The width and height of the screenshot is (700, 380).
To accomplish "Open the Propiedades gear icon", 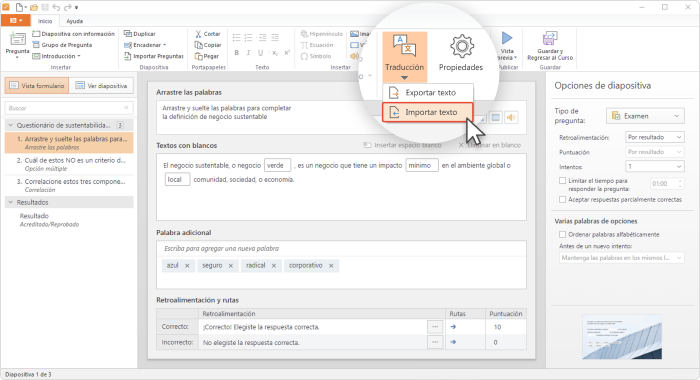I will coord(462,46).
